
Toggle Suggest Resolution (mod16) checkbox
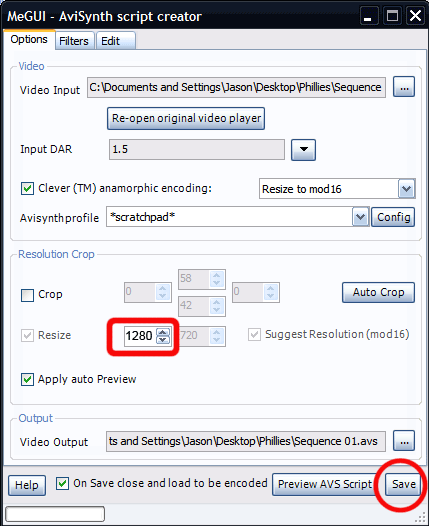254,334
